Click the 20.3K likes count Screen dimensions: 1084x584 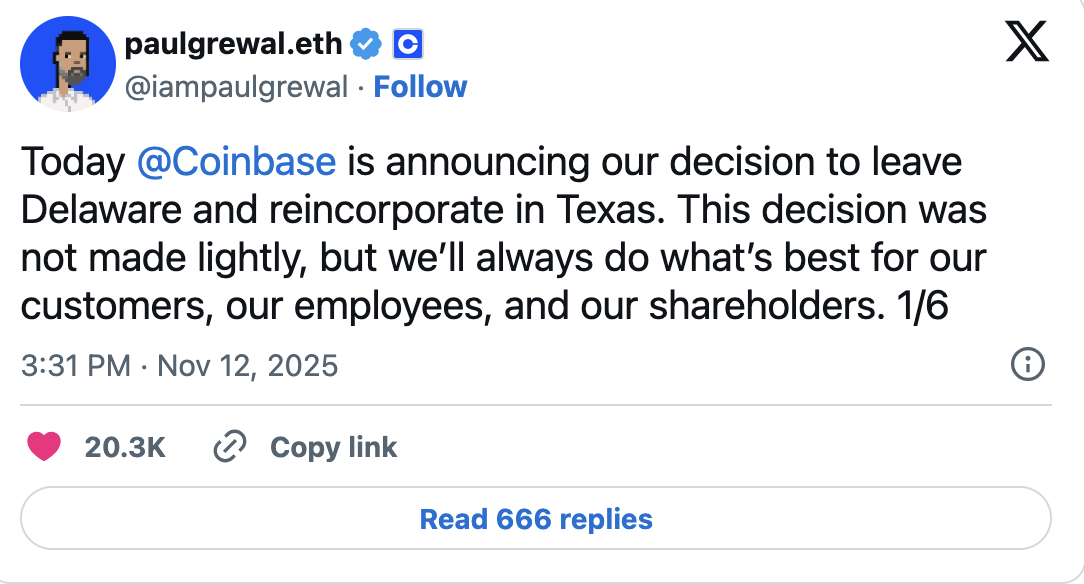pyautogui.click(x=125, y=447)
